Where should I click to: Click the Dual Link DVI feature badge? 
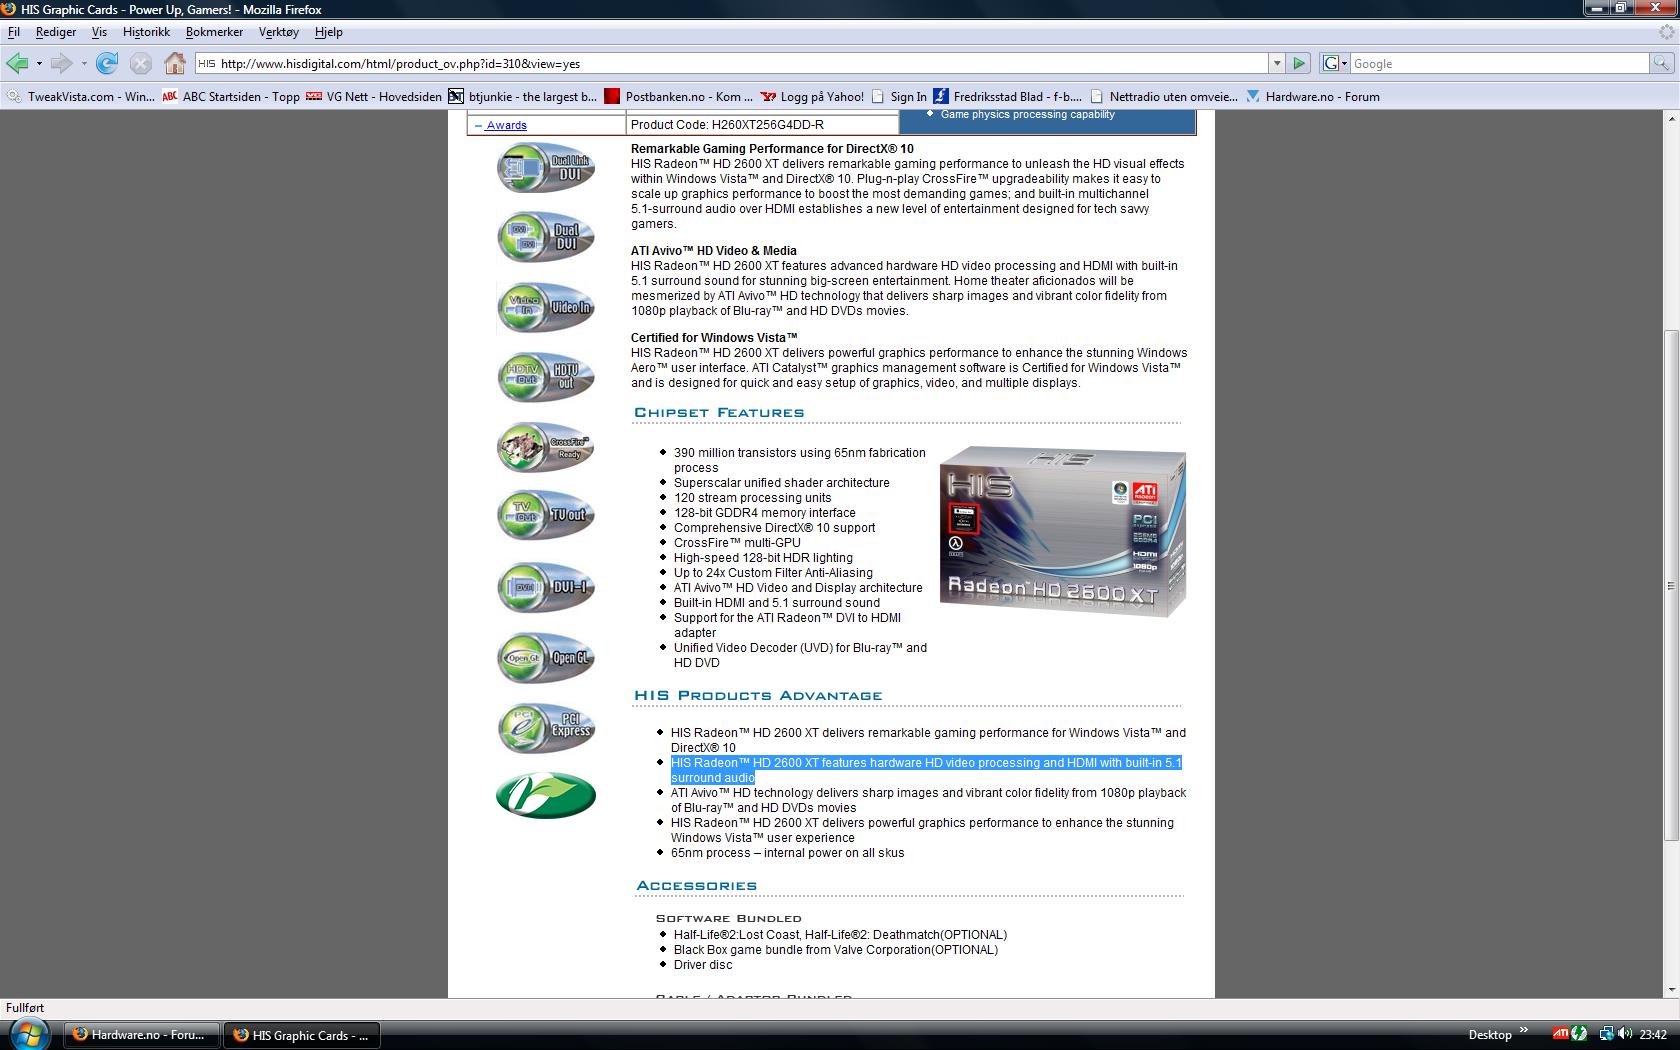coord(546,167)
